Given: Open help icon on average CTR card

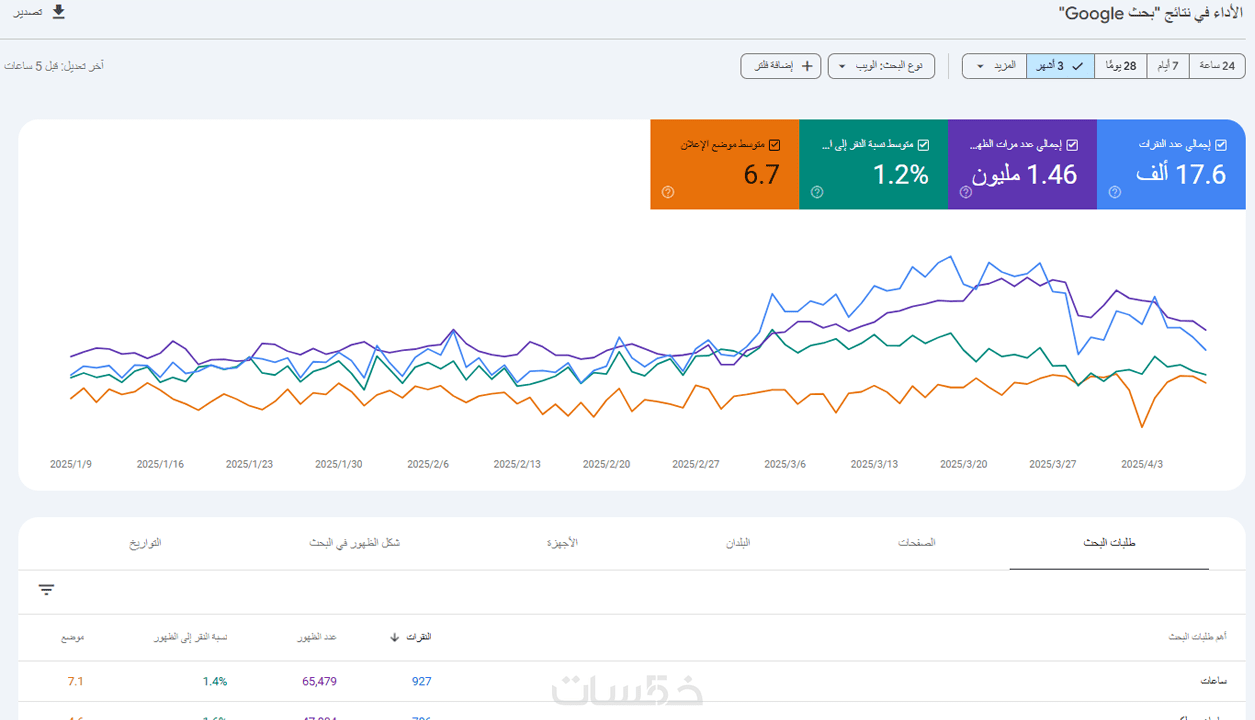Looking at the screenshot, I should pyautogui.click(x=817, y=192).
